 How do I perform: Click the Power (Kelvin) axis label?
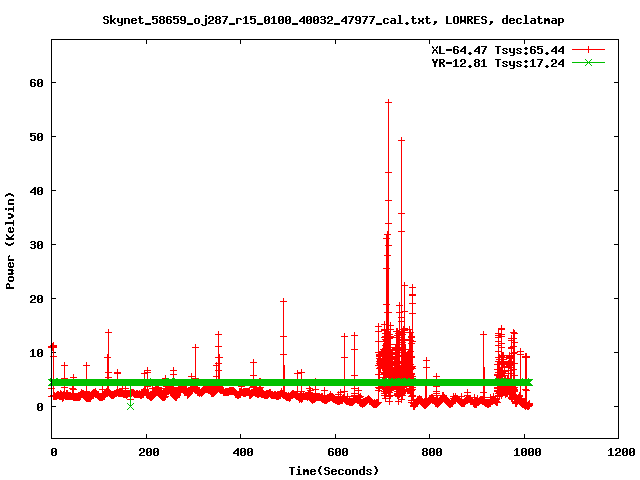(10, 241)
